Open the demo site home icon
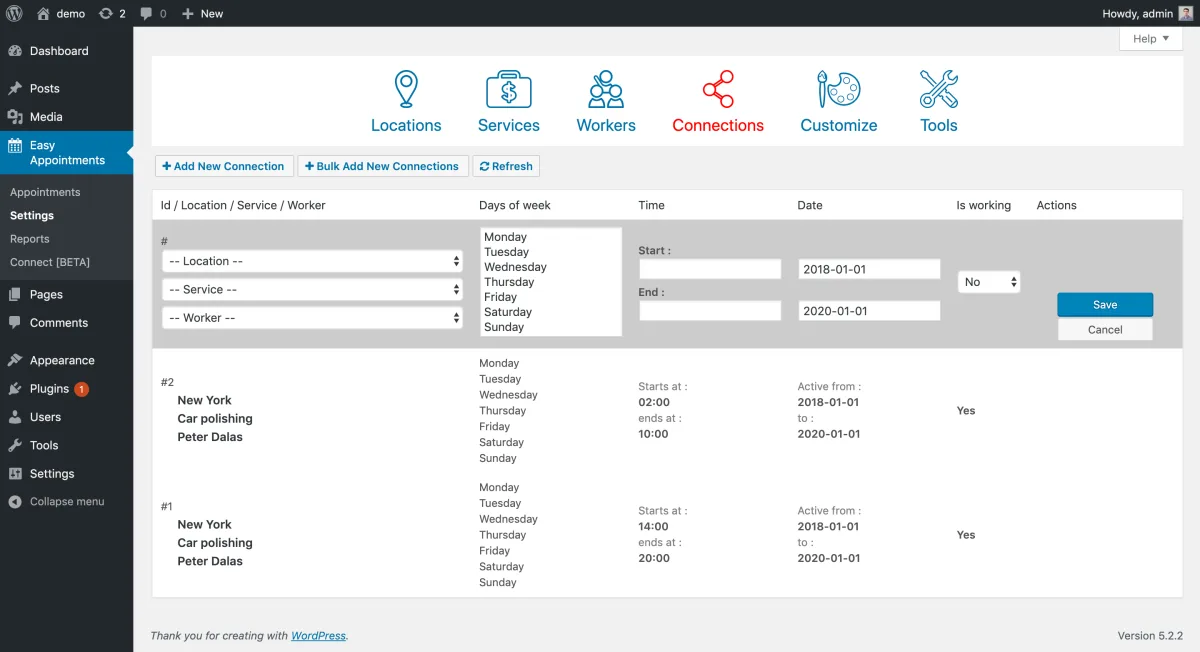Image resolution: width=1200 pixels, height=652 pixels. coord(43,14)
